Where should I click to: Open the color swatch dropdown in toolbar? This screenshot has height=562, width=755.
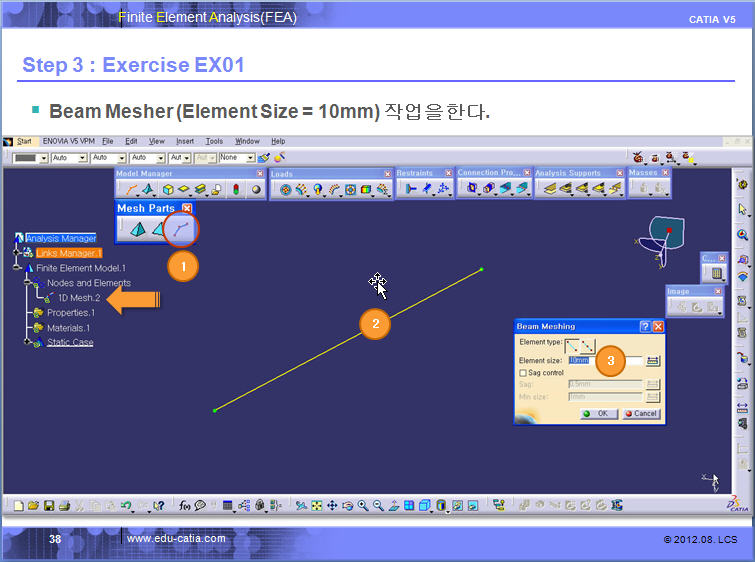pyautogui.click(x=43, y=158)
